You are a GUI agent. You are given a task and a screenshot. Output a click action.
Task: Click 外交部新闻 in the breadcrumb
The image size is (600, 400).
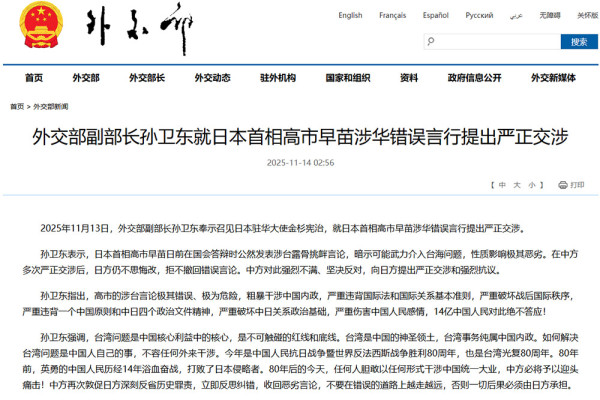51,106
